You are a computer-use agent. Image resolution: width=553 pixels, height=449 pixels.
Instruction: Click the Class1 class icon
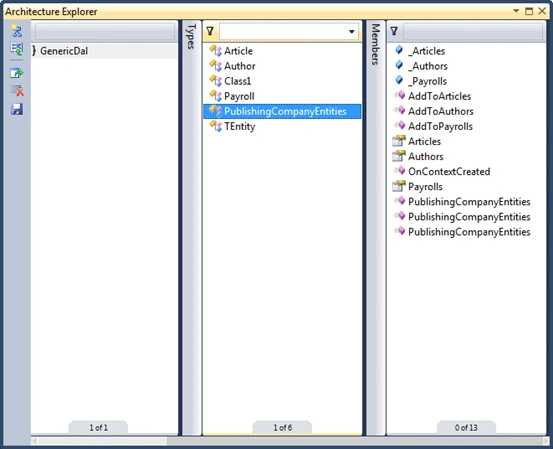[x=215, y=81]
